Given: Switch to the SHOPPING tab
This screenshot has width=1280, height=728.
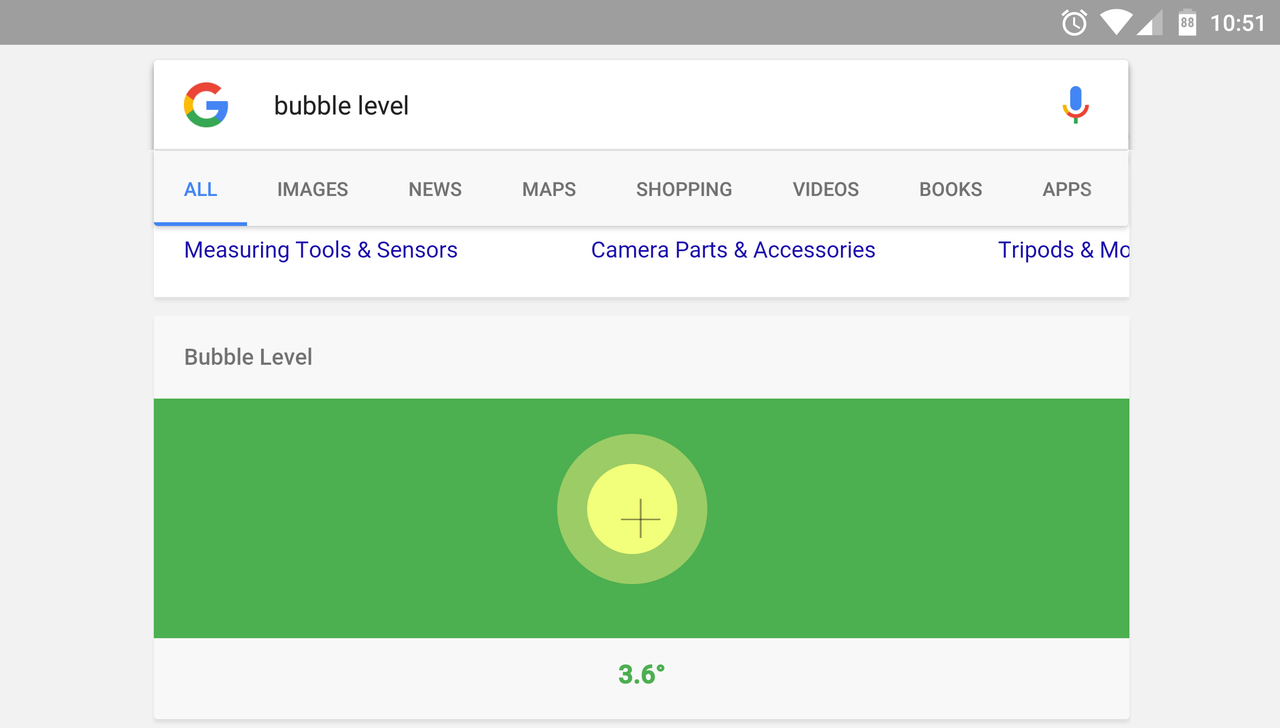Looking at the screenshot, I should click(x=684, y=190).
